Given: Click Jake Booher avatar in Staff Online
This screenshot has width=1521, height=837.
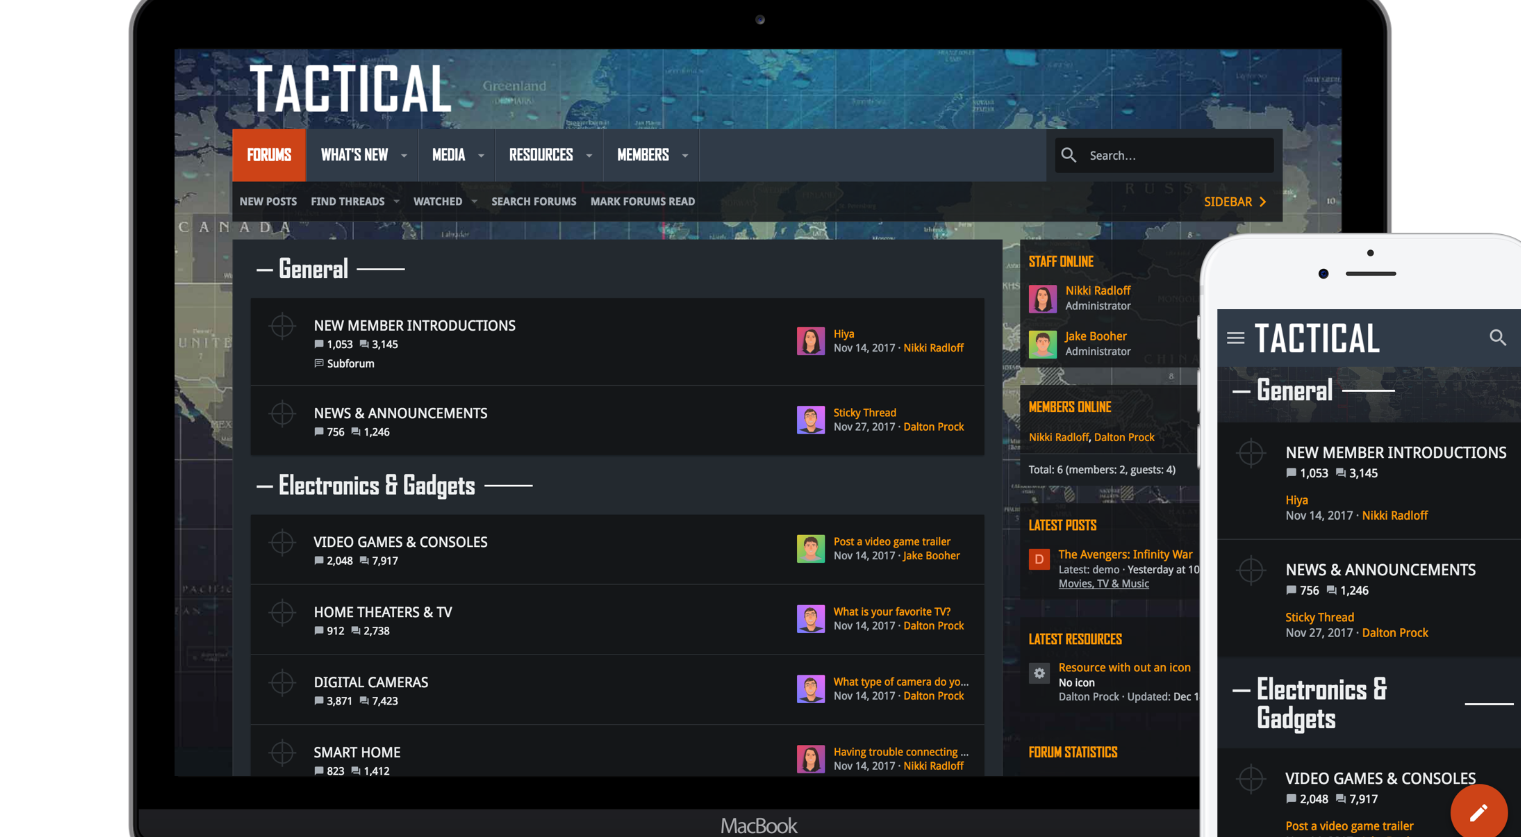Looking at the screenshot, I should click(1043, 344).
